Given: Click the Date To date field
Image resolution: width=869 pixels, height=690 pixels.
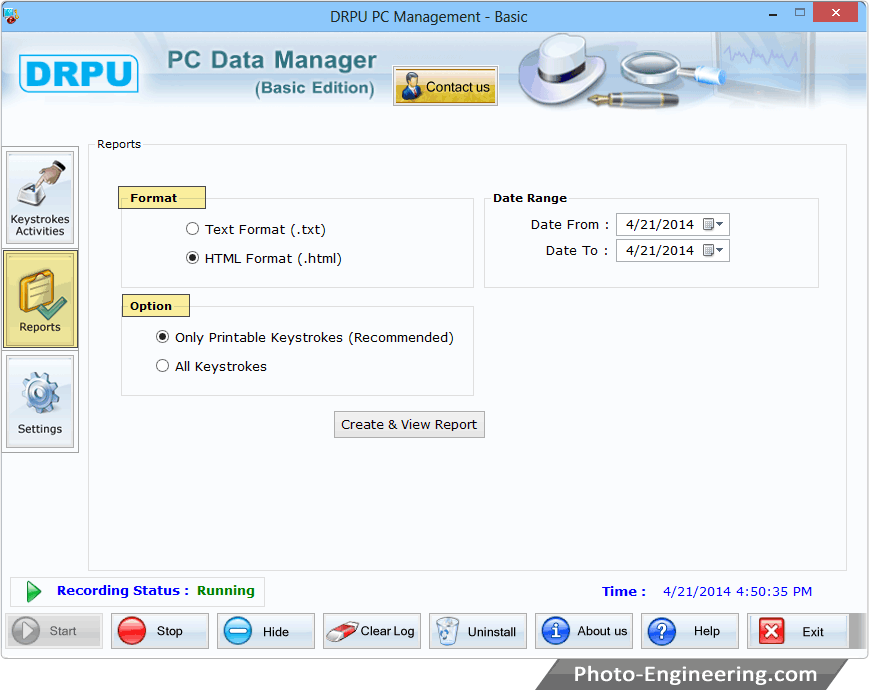Looking at the screenshot, I should coord(672,251).
